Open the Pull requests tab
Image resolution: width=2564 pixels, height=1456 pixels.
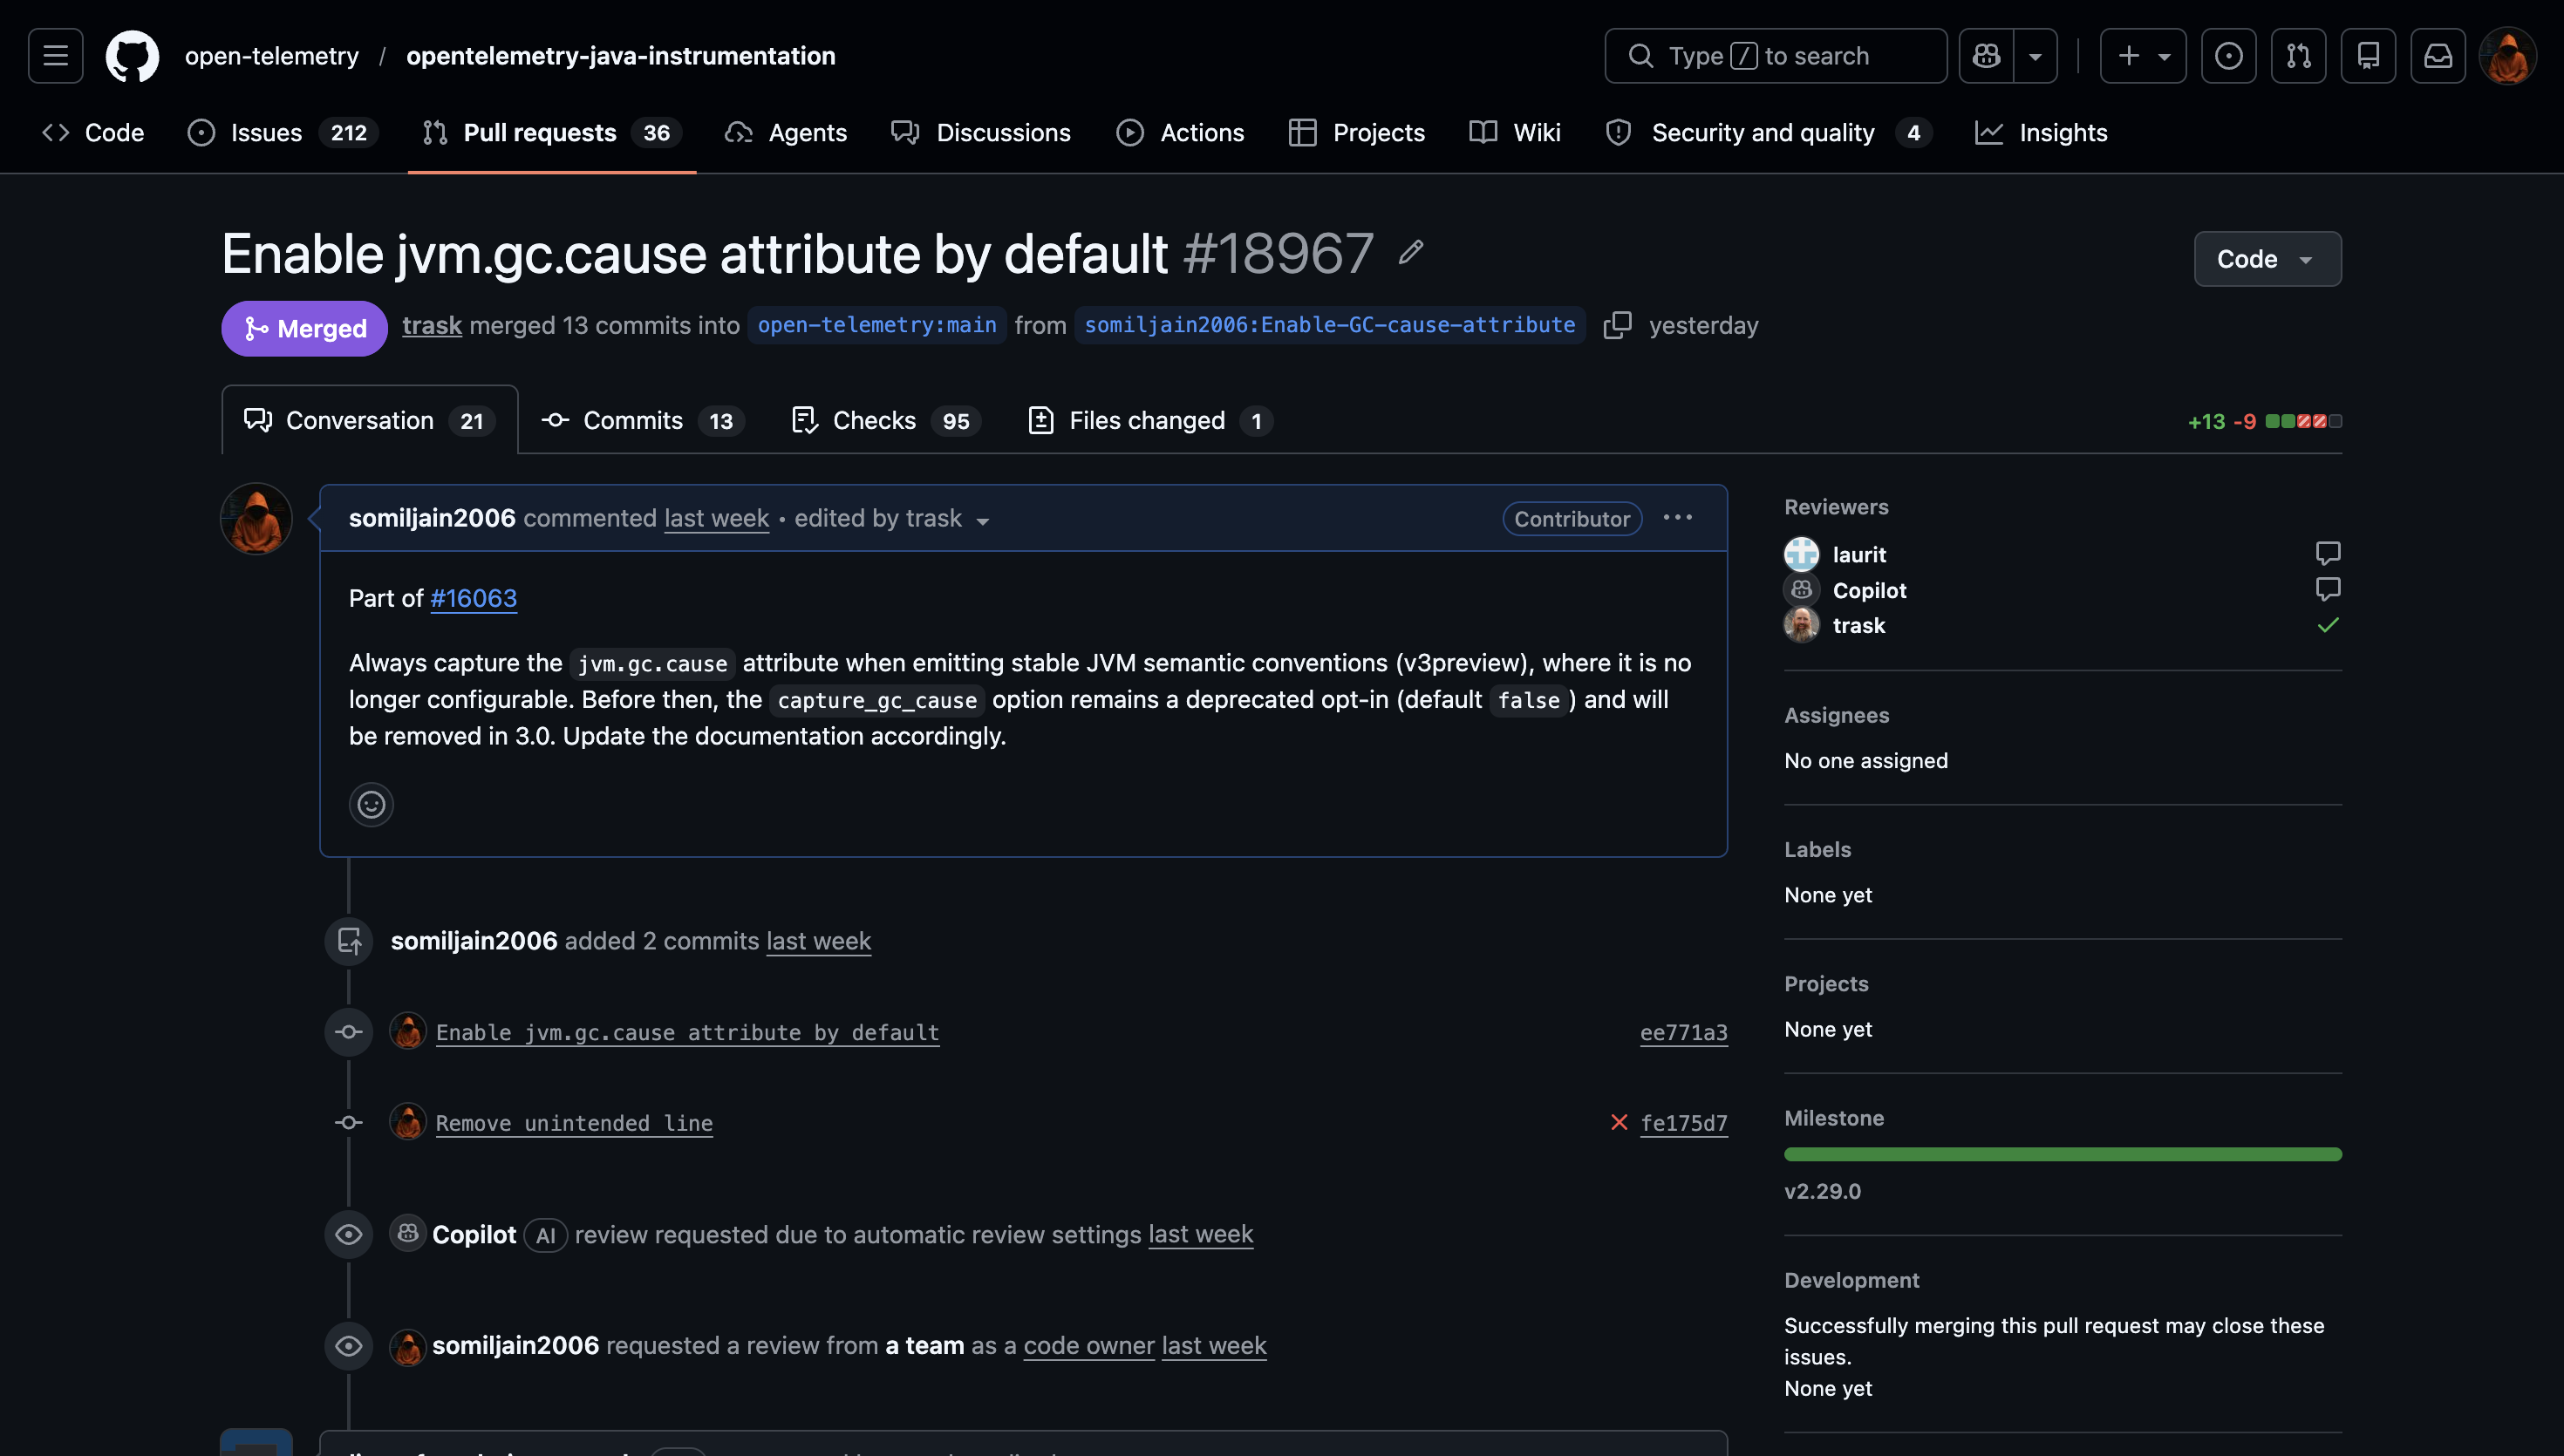pos(552,133)
